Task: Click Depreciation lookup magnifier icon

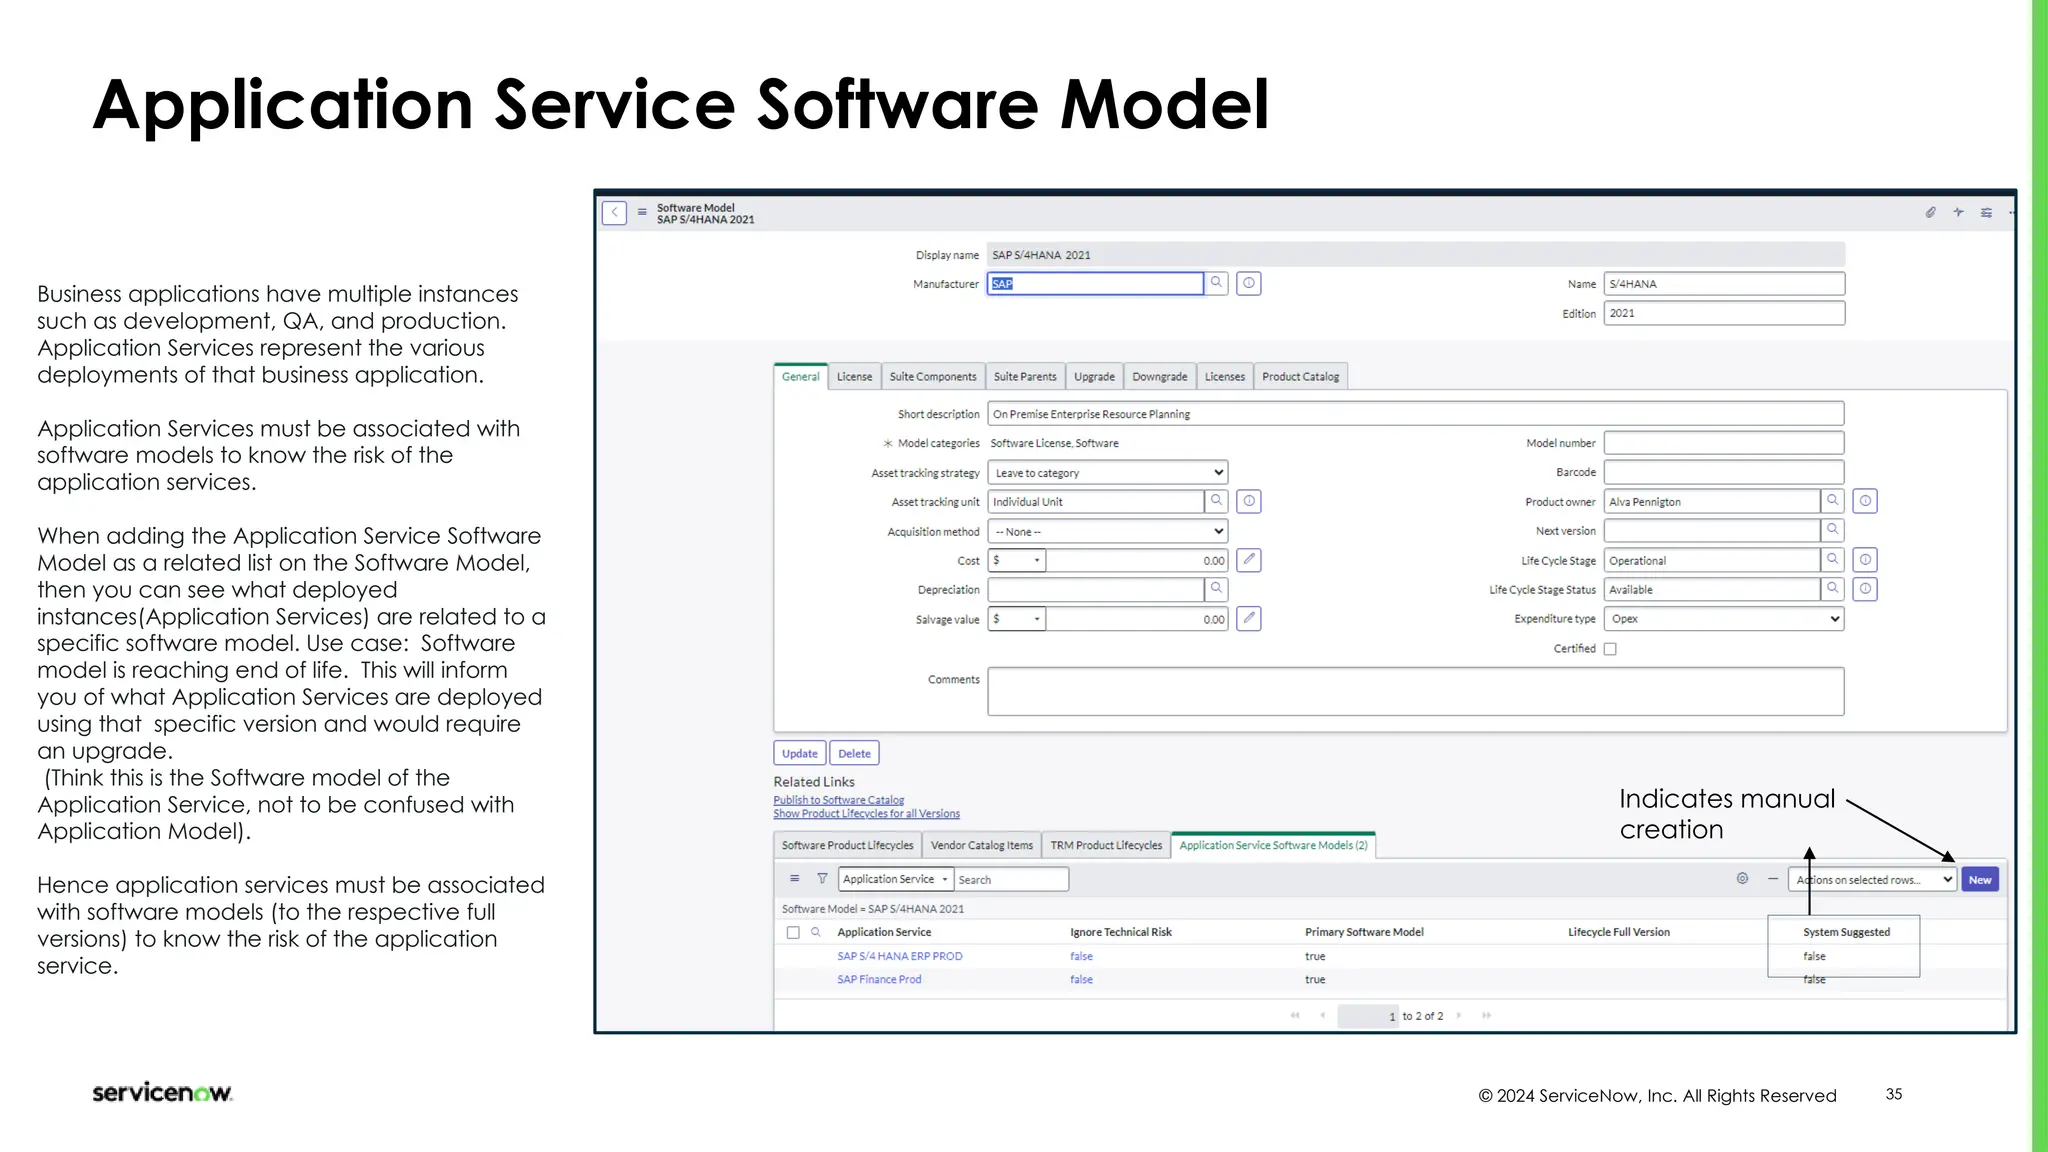Action: coord(1216,589)
